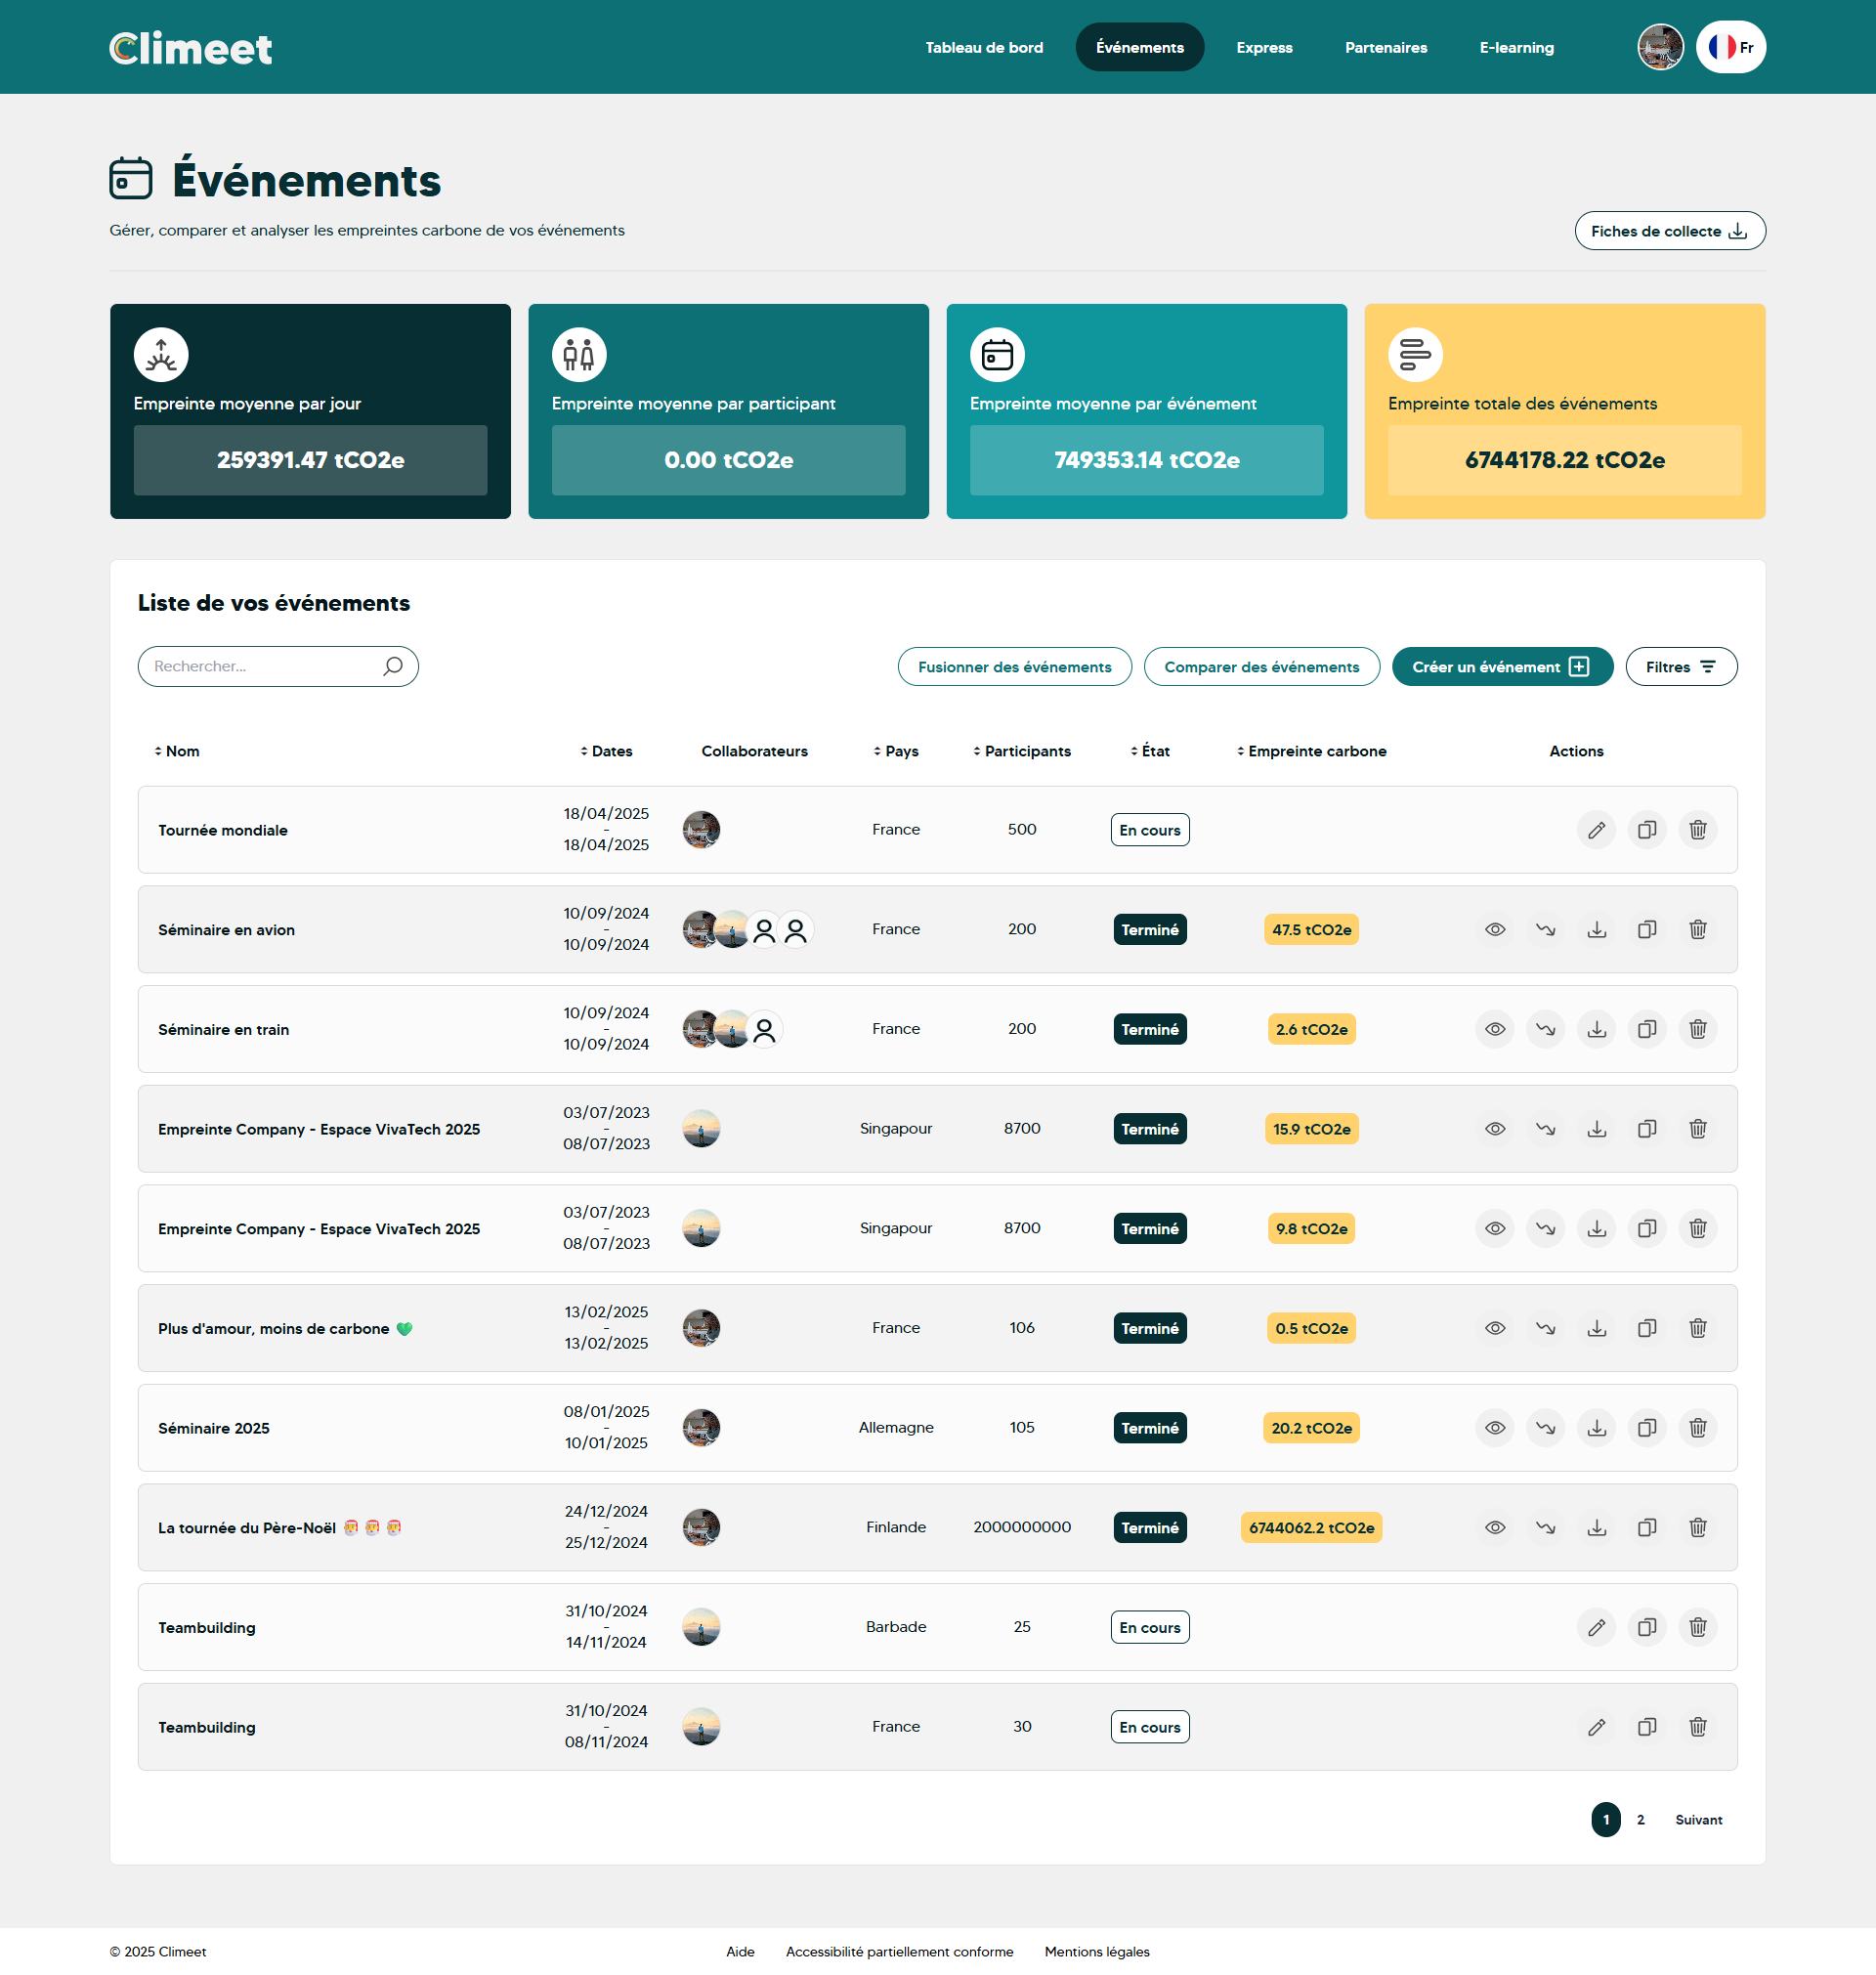Delete the Finlande Père-Noël event
The width and height of the screenshot is (1876, 1975).
click(x=1697, y=1527)
